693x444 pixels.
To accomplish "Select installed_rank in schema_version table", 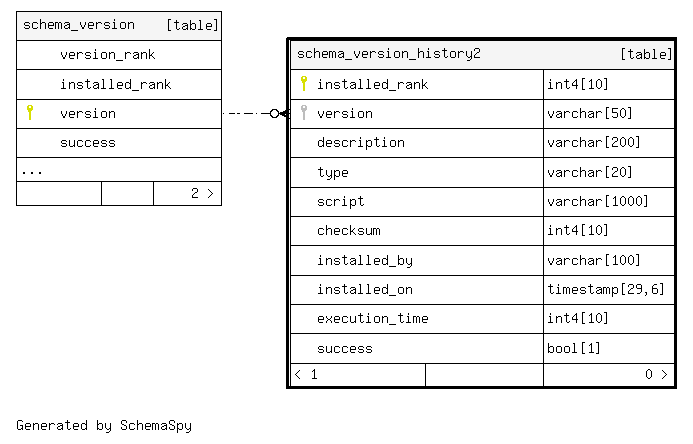I will pyautogui.click(x=119, y=84).
